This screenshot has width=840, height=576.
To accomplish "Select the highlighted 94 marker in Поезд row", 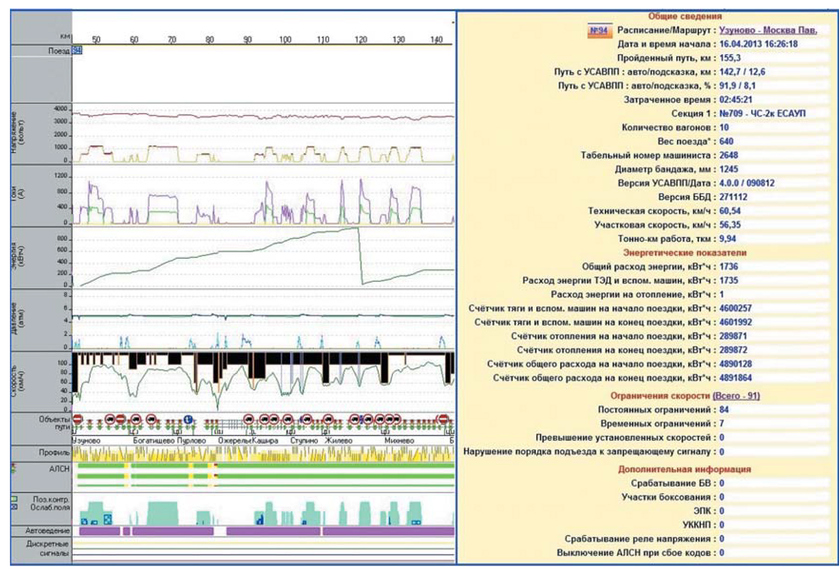I will (x=77, y=50).
